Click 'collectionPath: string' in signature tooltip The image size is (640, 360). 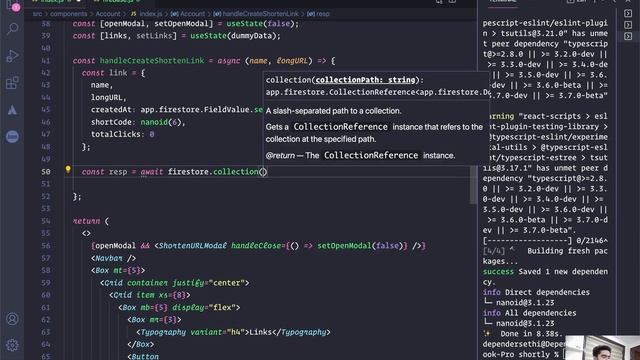(365, 80)
